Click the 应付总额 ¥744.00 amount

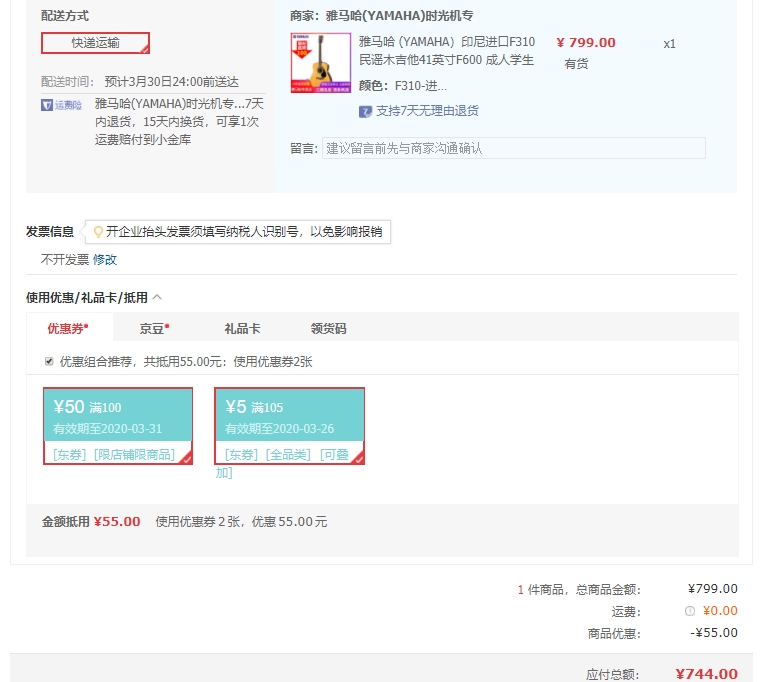[x=707, y=674]
